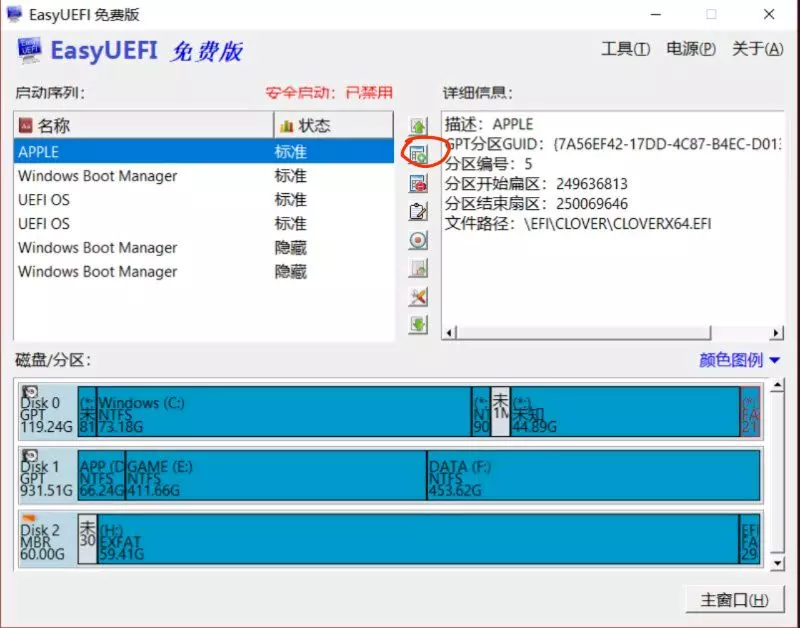
Task: Click the EasyUEFI monitor logo beside the title
Action: click(x=29, y=51)
